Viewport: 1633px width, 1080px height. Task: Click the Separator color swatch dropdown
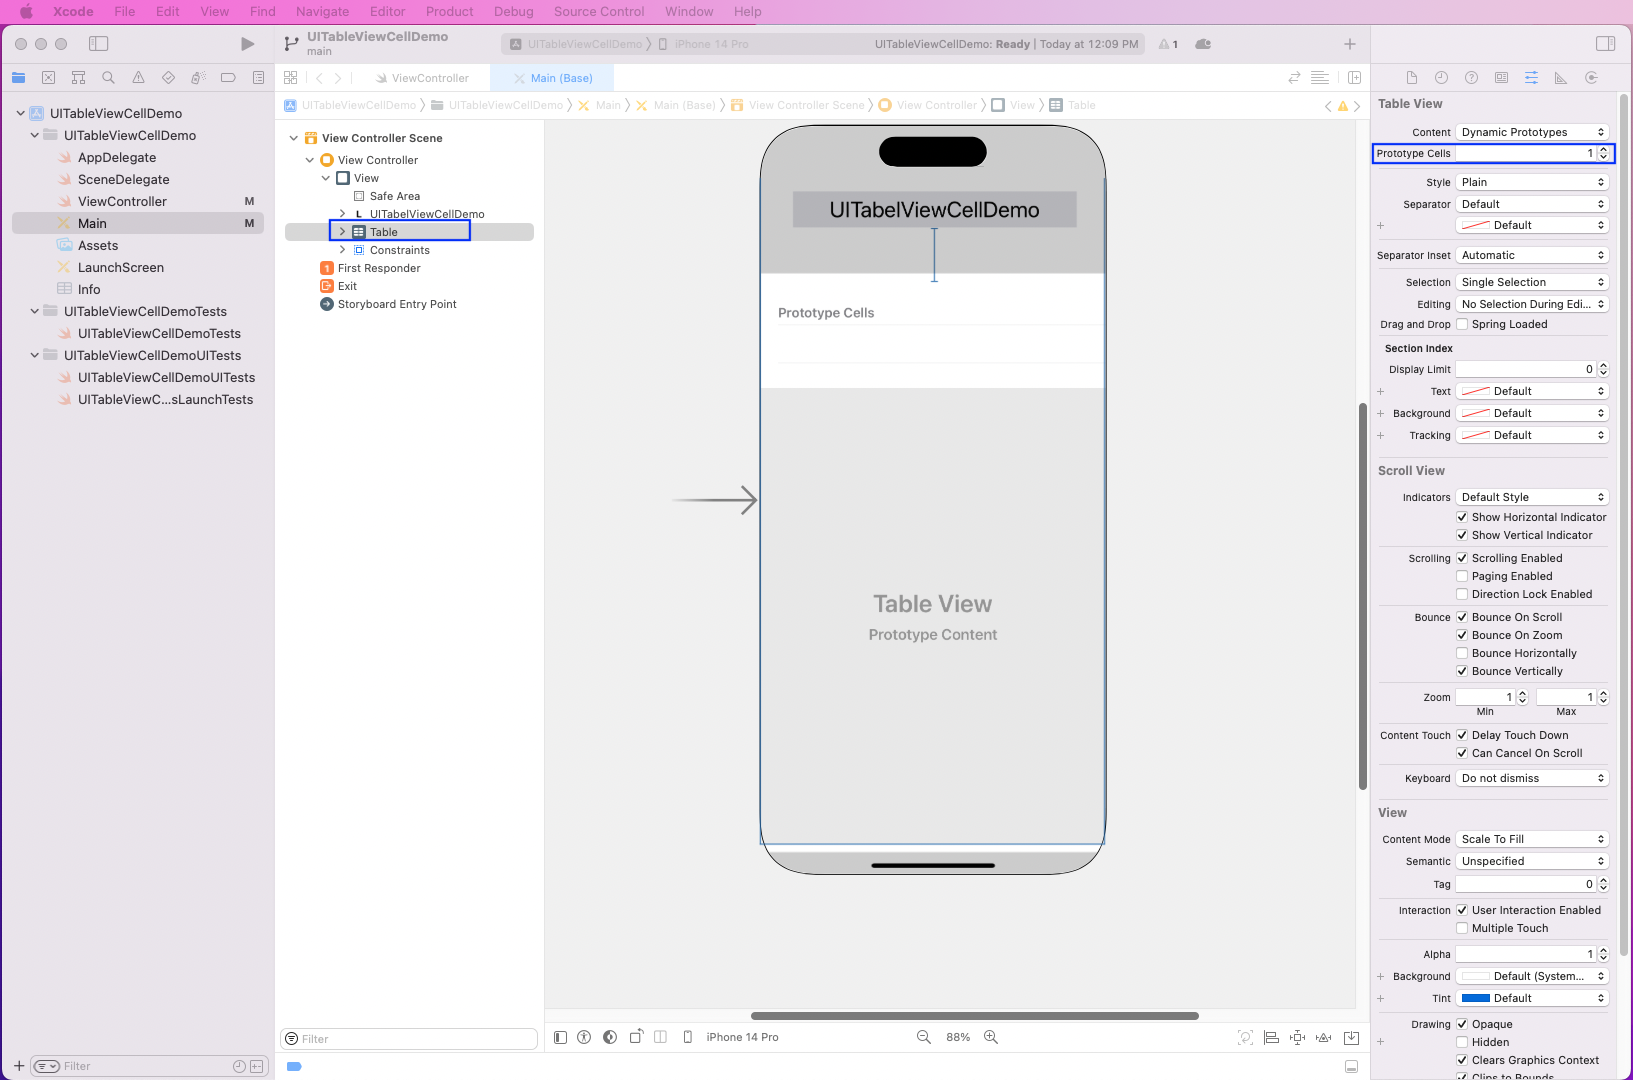coord(1532,225)
